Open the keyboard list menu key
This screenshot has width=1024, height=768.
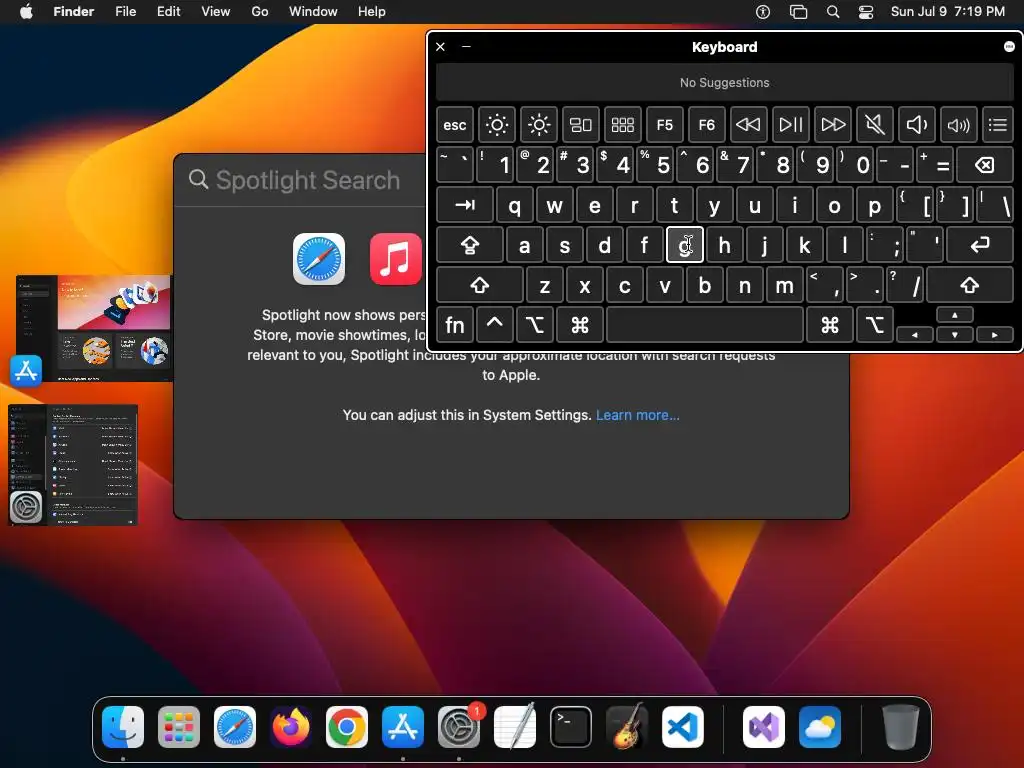998,125
